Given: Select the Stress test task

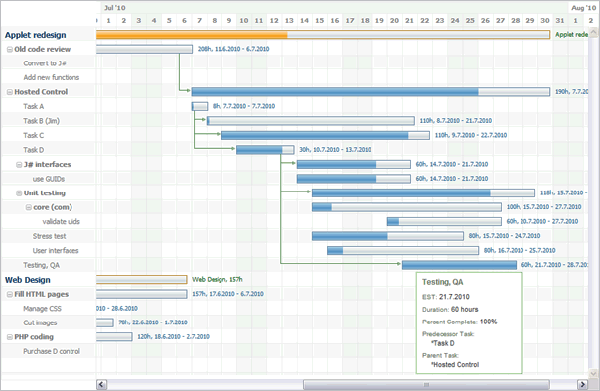Looking at the screenshot, I should coord(48,236).
